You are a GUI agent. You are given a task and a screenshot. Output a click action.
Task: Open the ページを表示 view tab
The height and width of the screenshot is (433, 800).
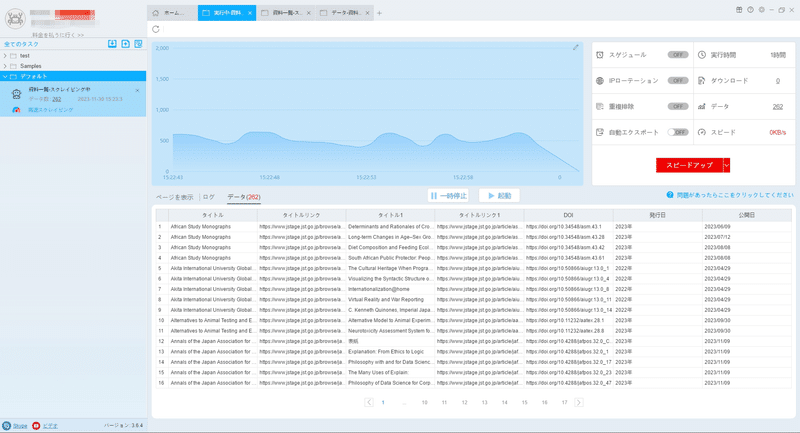click(x=174, y=197)
